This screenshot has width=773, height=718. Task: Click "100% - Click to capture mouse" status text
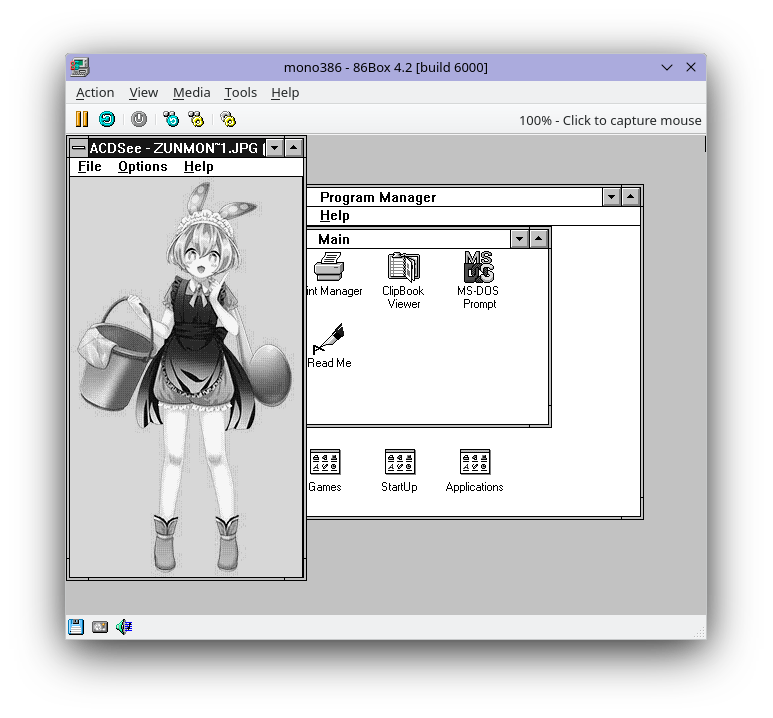(x=610, y=120)
